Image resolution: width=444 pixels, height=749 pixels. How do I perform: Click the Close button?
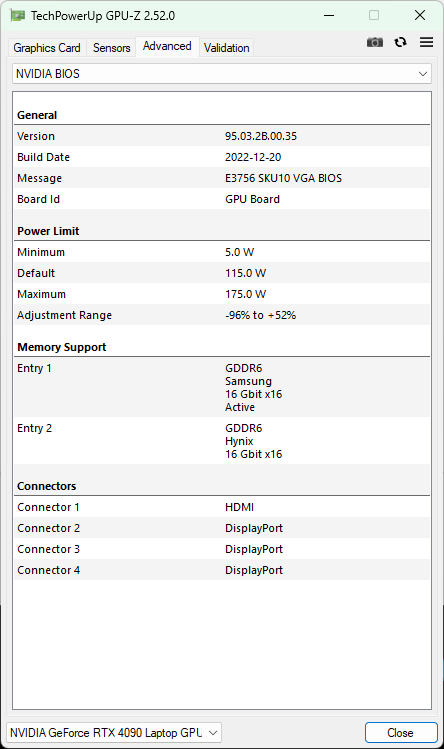[x=401, y=733]
